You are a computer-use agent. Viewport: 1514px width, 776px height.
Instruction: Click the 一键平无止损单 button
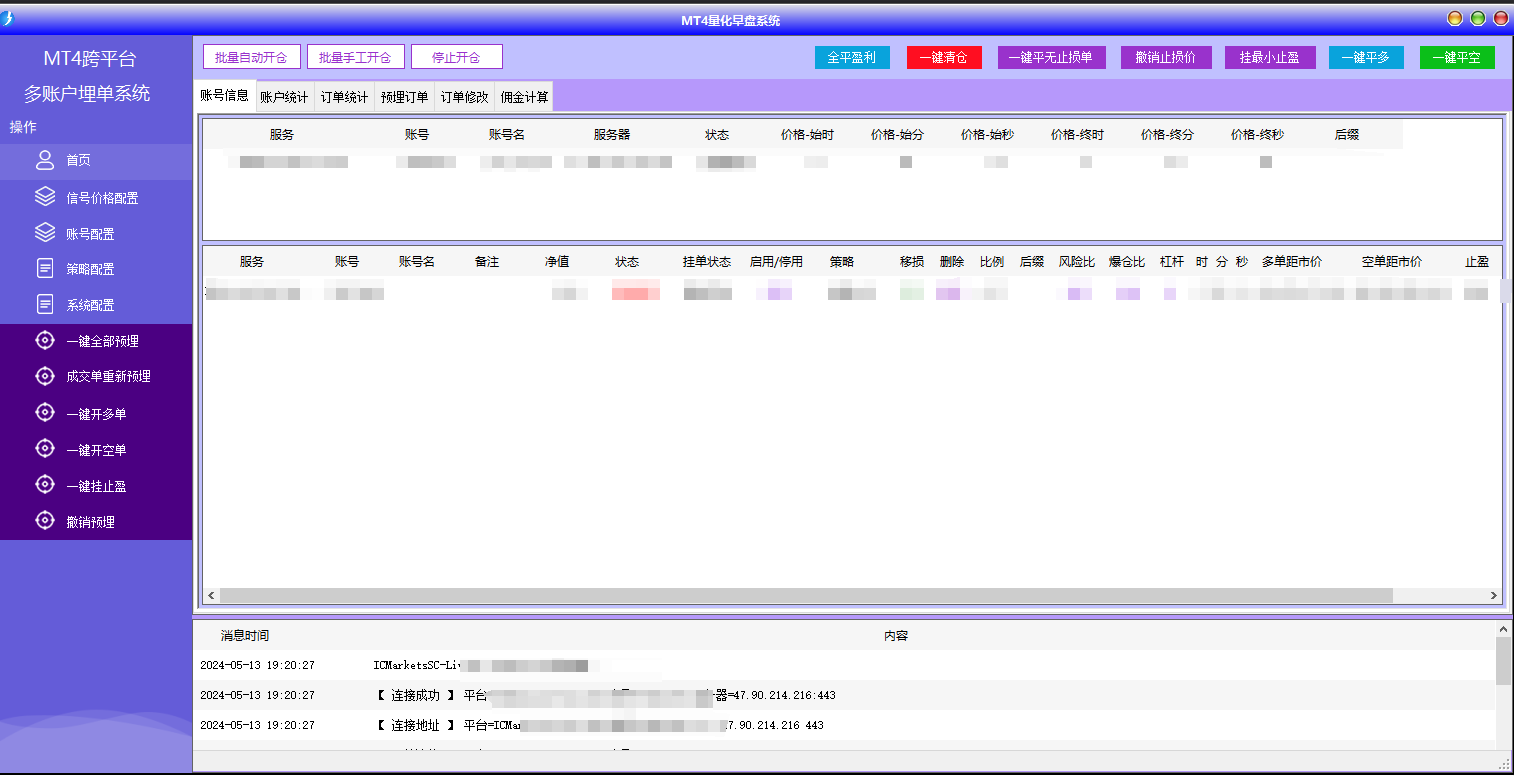tap(1051, 57)
